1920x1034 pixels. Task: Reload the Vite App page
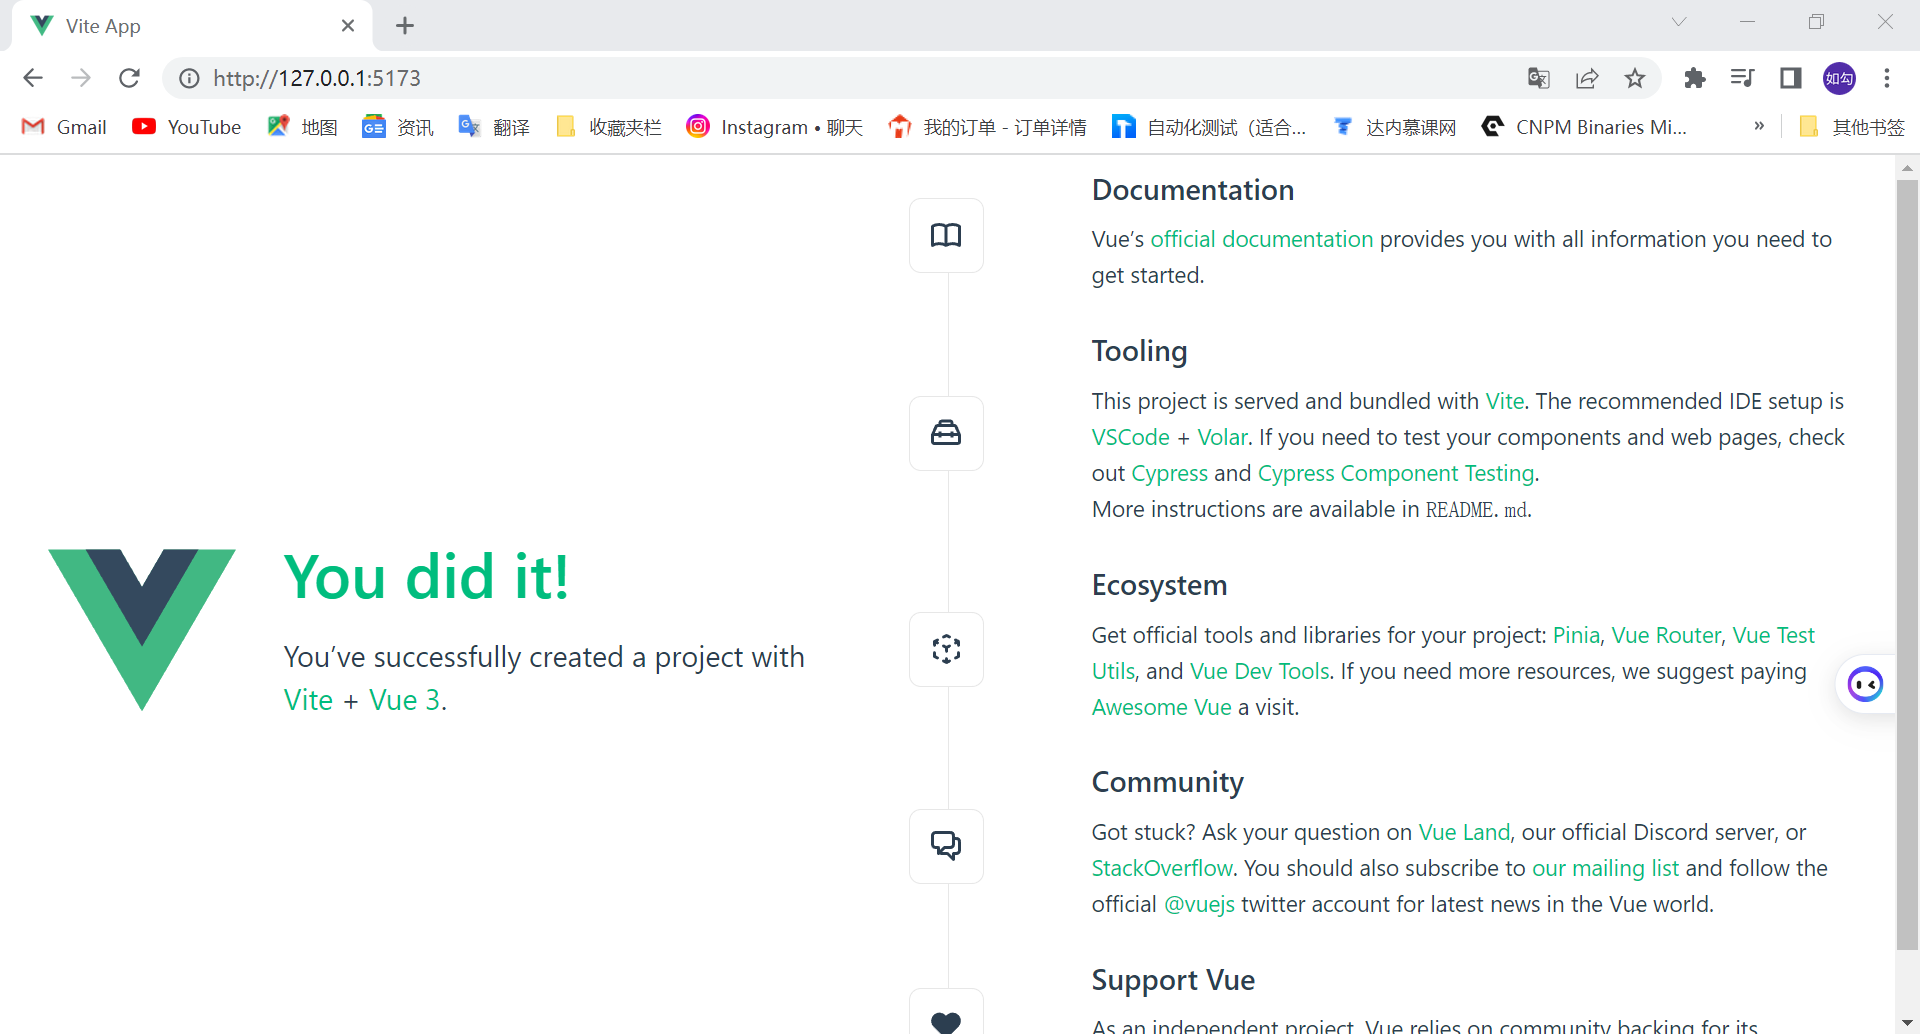click(129, 78)
